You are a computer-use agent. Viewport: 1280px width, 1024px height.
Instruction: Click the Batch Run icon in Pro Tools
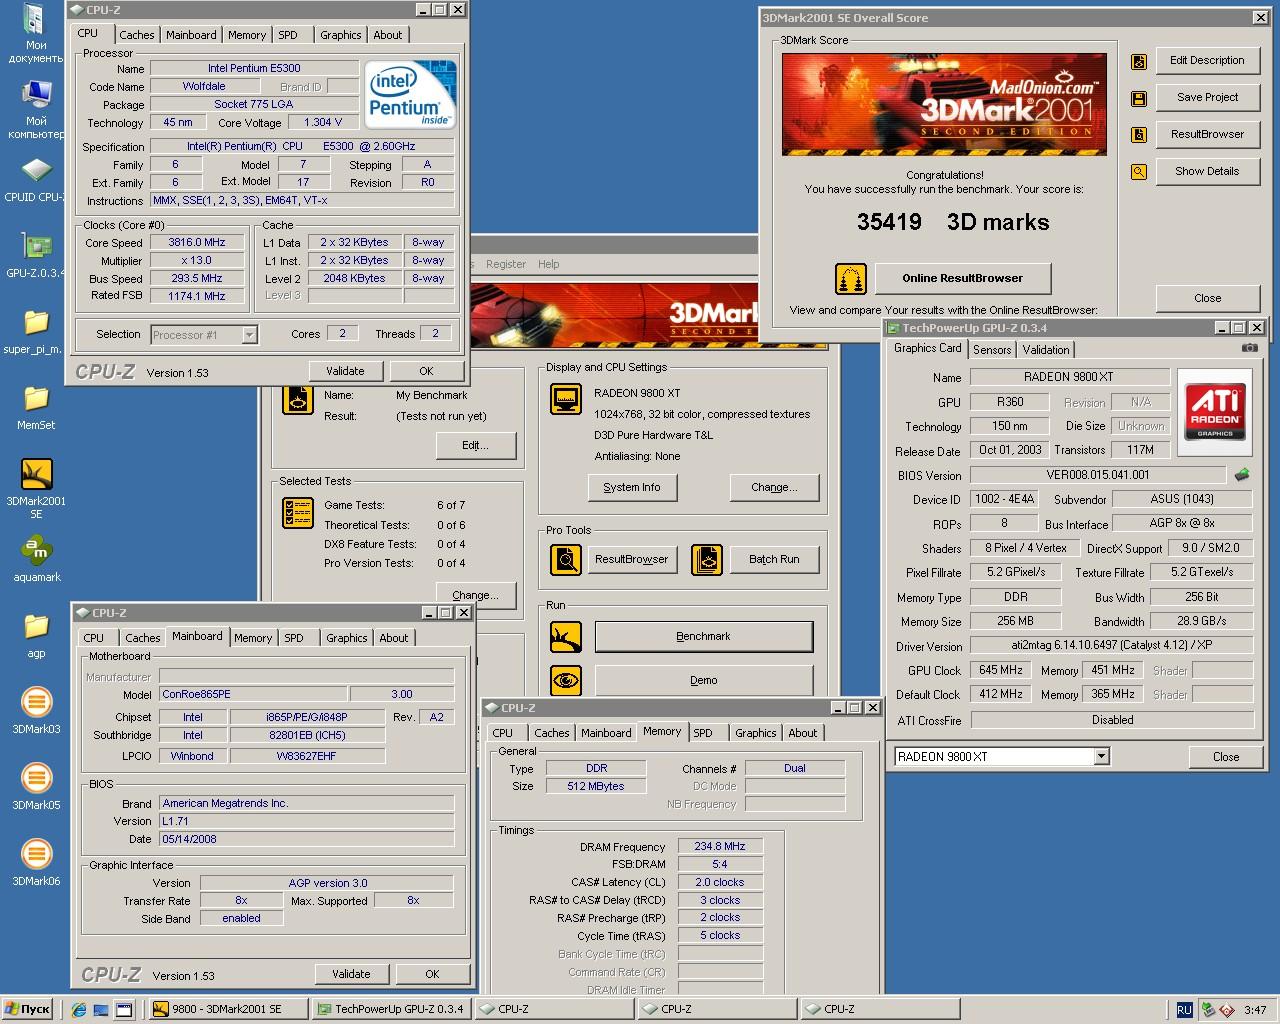707,560
